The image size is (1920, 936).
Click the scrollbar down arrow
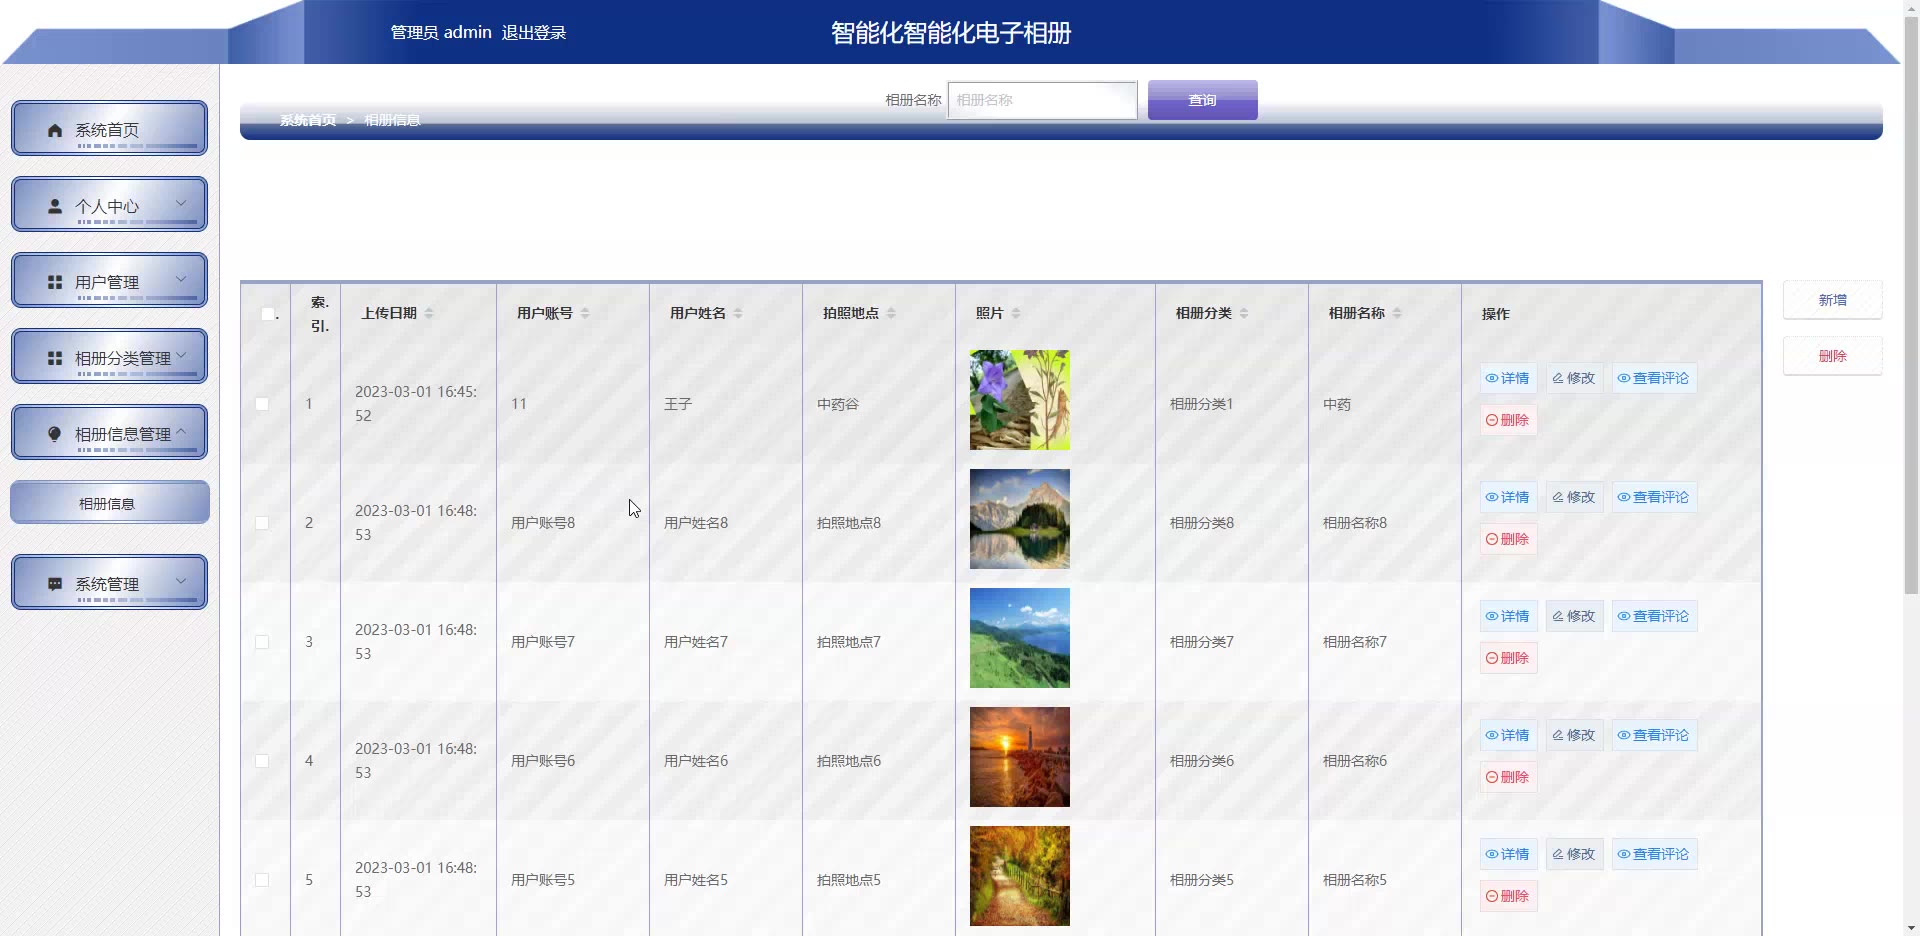point(1911,928)
